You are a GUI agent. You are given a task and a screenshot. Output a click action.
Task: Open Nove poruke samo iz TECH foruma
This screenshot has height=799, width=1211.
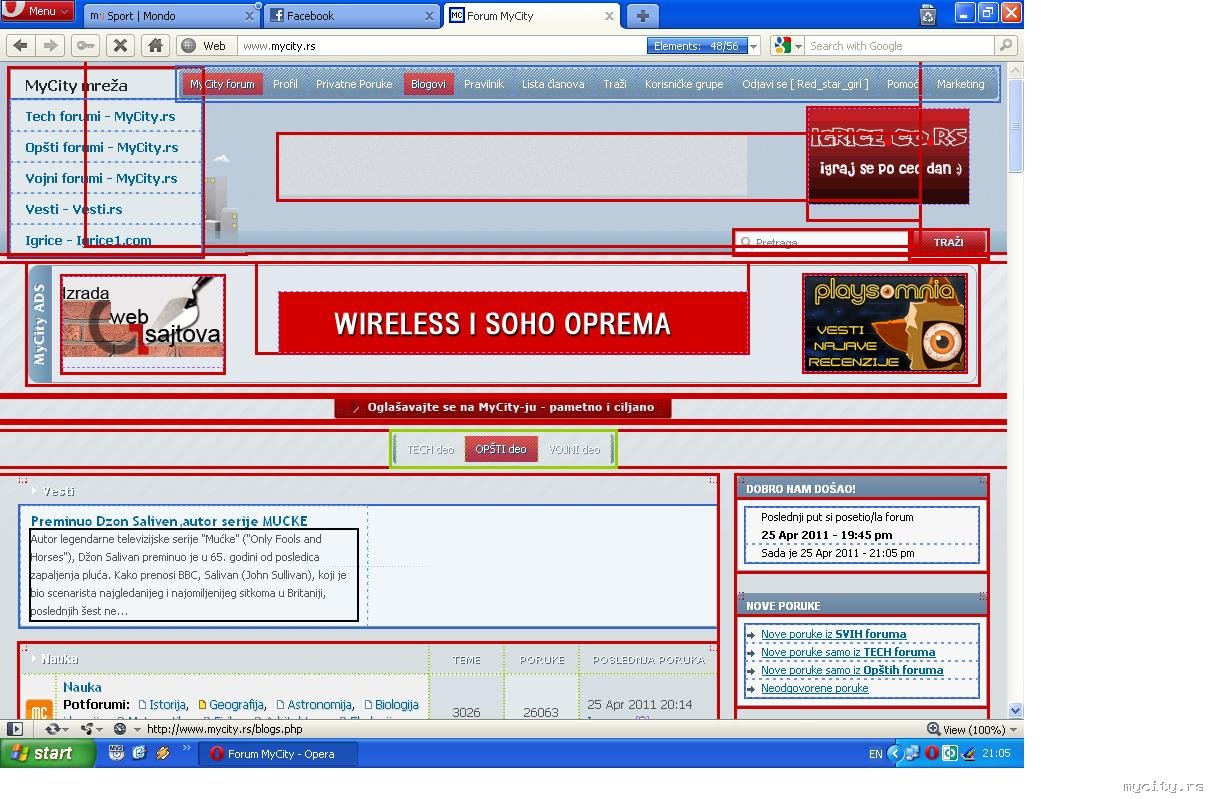[x=848, y=652]
